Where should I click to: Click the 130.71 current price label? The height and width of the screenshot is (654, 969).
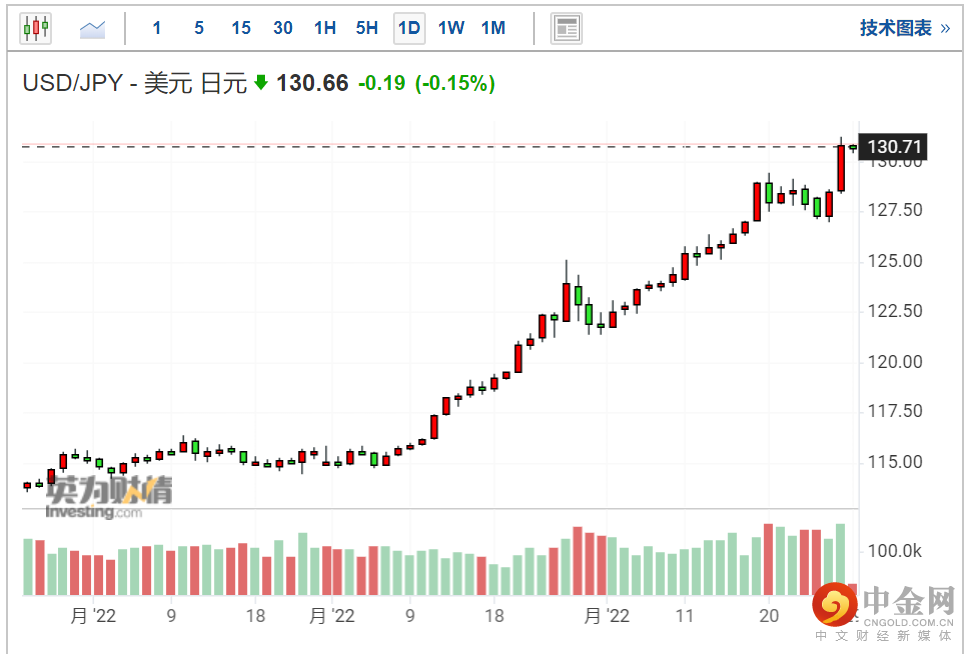893,147
